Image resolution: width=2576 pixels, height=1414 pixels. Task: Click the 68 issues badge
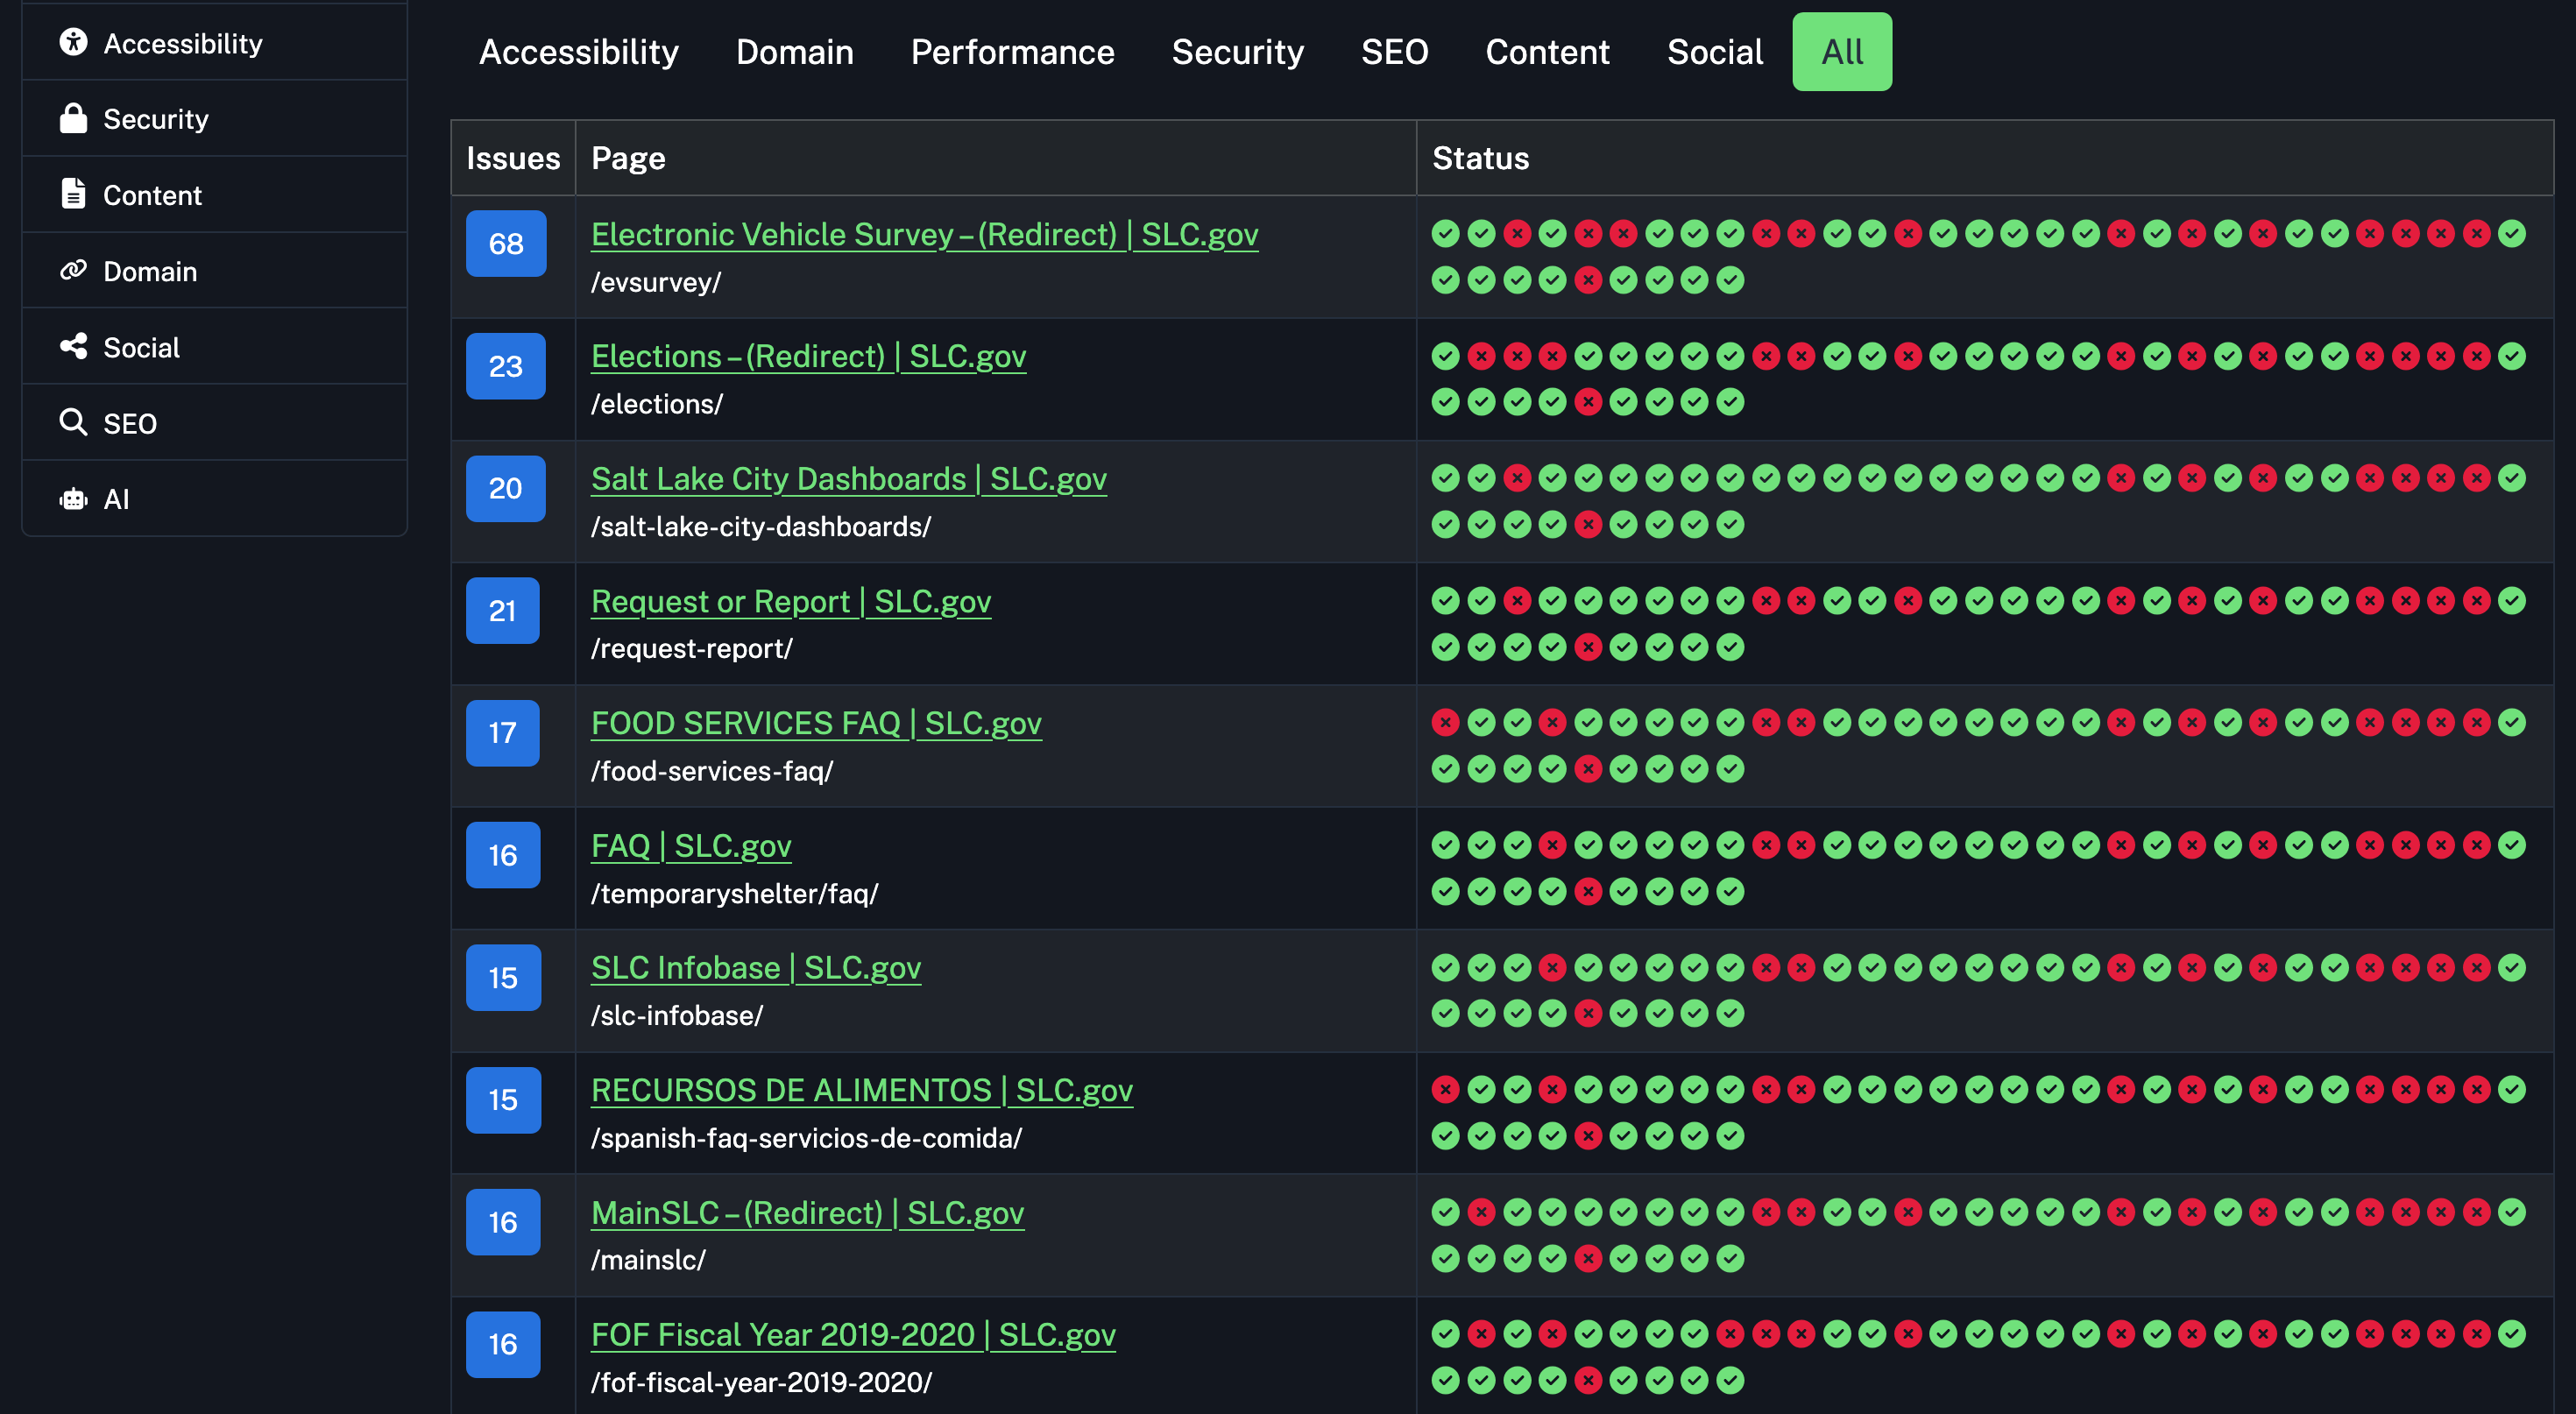[506, 243]
